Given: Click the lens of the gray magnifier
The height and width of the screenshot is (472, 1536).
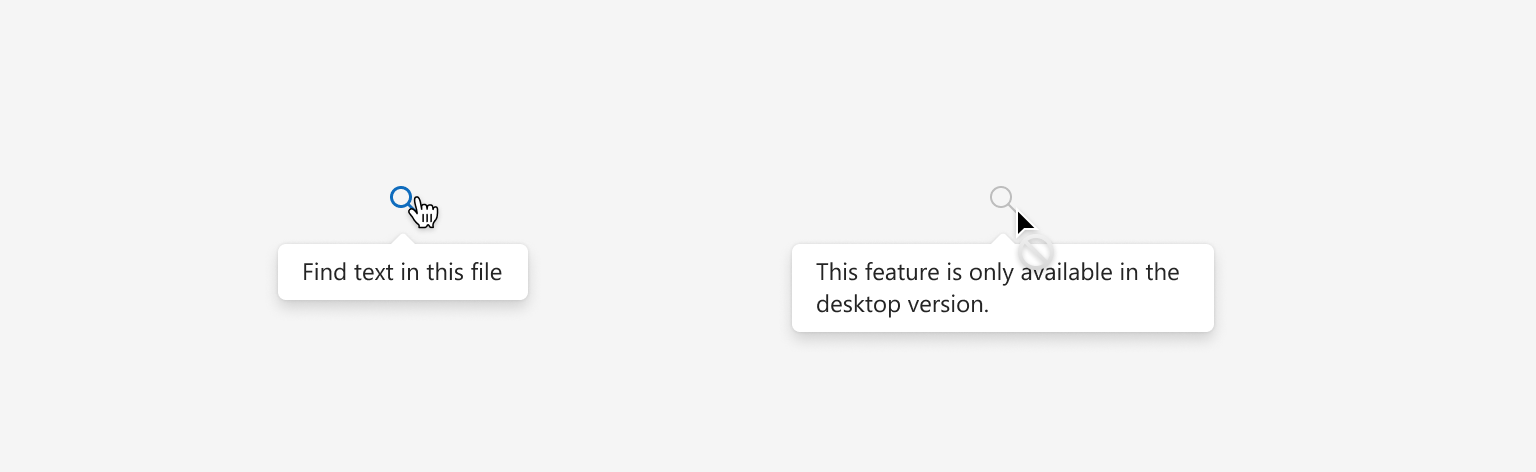Looking at the screenshot, I should click(x=1001, y=196).
